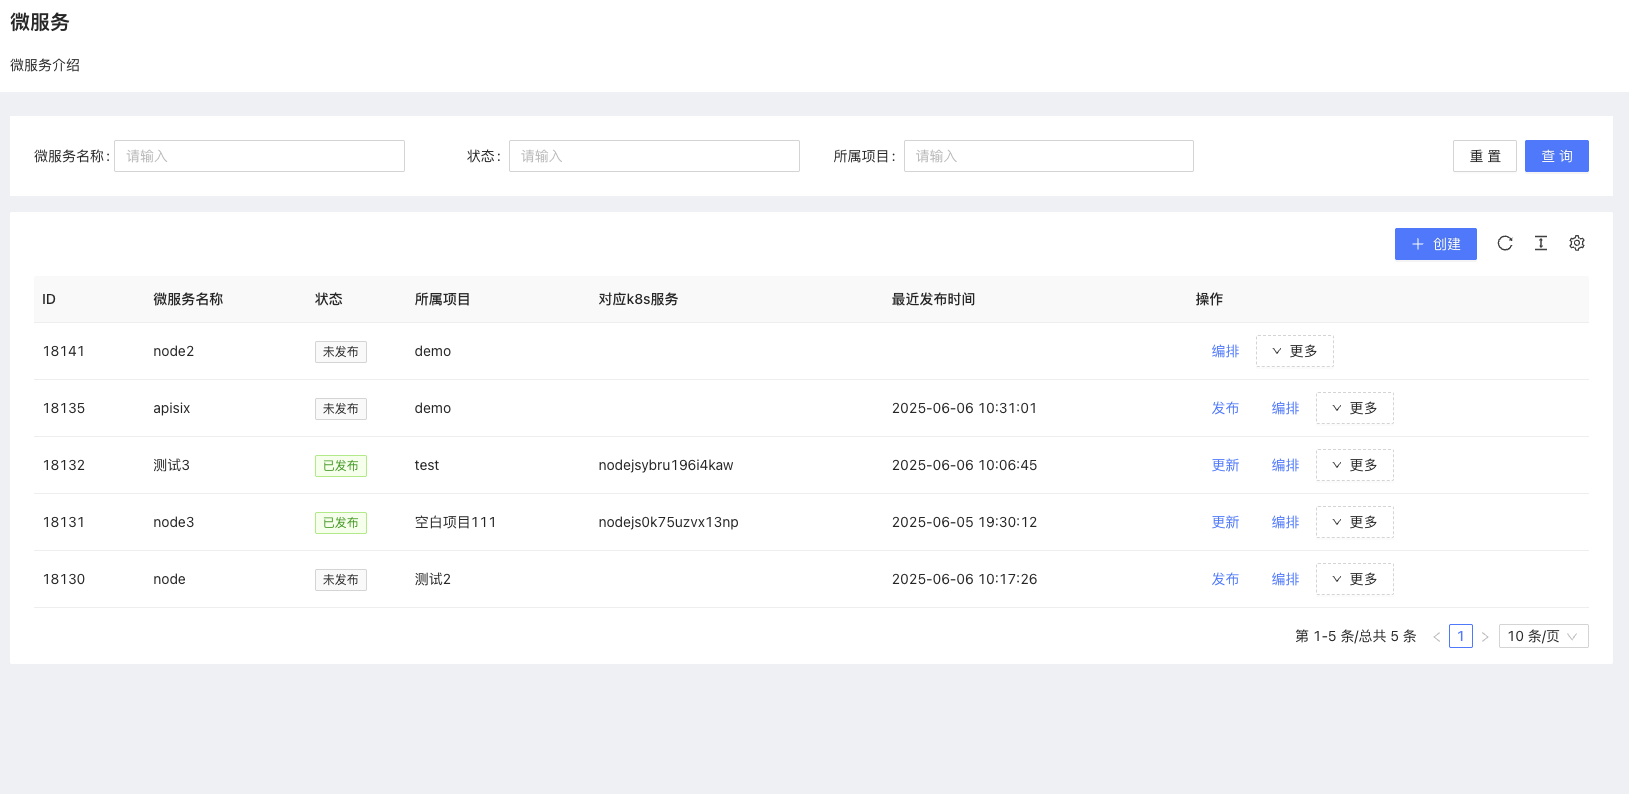The image size is (1629, 794).
Task: Go to next page arrow
Action: (1485, 636)
